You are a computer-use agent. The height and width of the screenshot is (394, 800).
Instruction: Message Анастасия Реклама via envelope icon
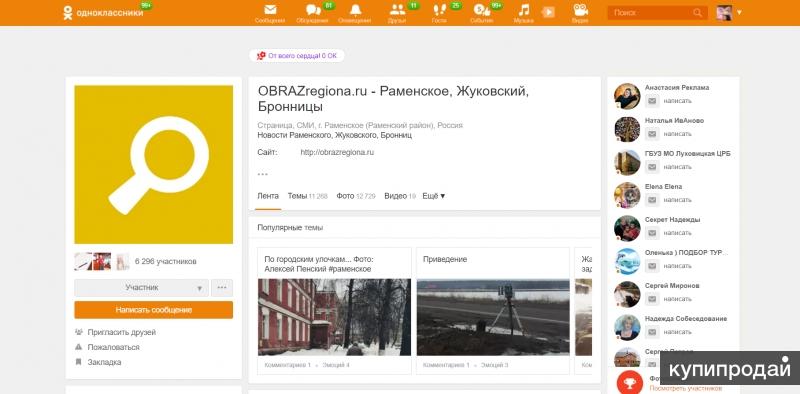(x=652, y=101)
